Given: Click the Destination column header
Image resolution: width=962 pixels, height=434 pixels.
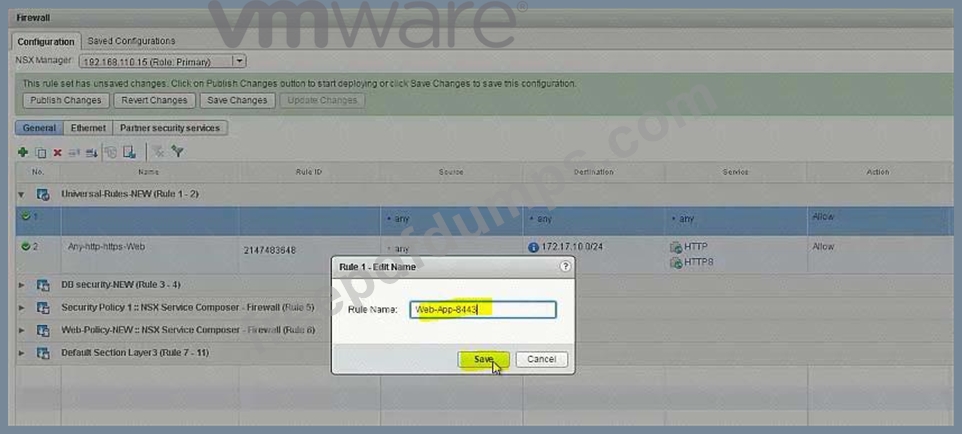Looking at the screenshot, I should [x=593, y=172].
